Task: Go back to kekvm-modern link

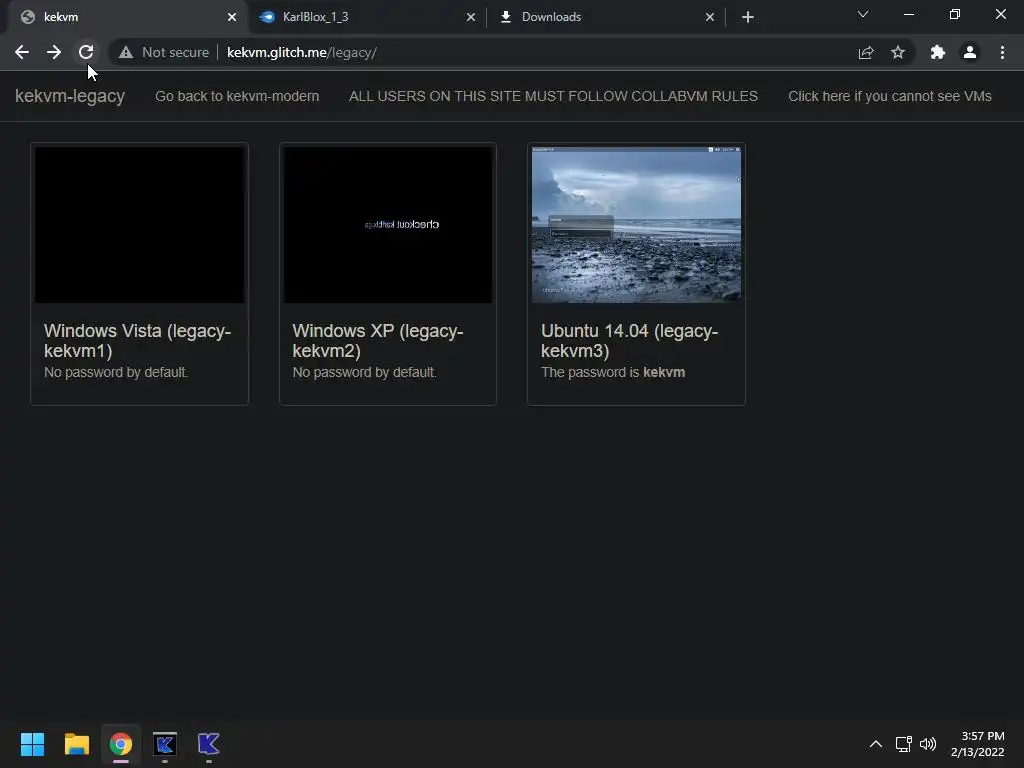Action: coord(237,96)
